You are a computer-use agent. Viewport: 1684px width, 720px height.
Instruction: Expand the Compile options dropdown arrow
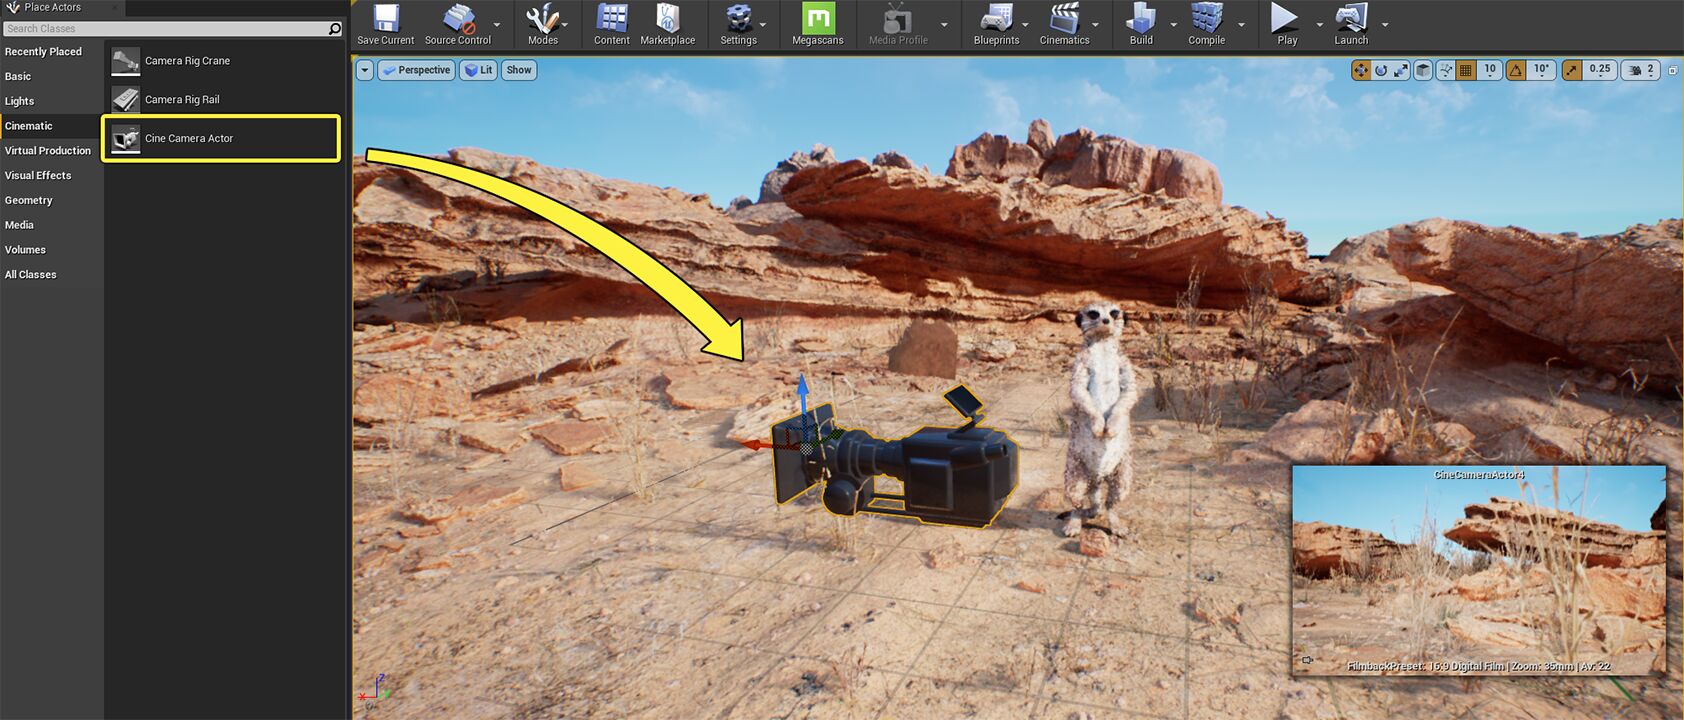pos(1241,24)
